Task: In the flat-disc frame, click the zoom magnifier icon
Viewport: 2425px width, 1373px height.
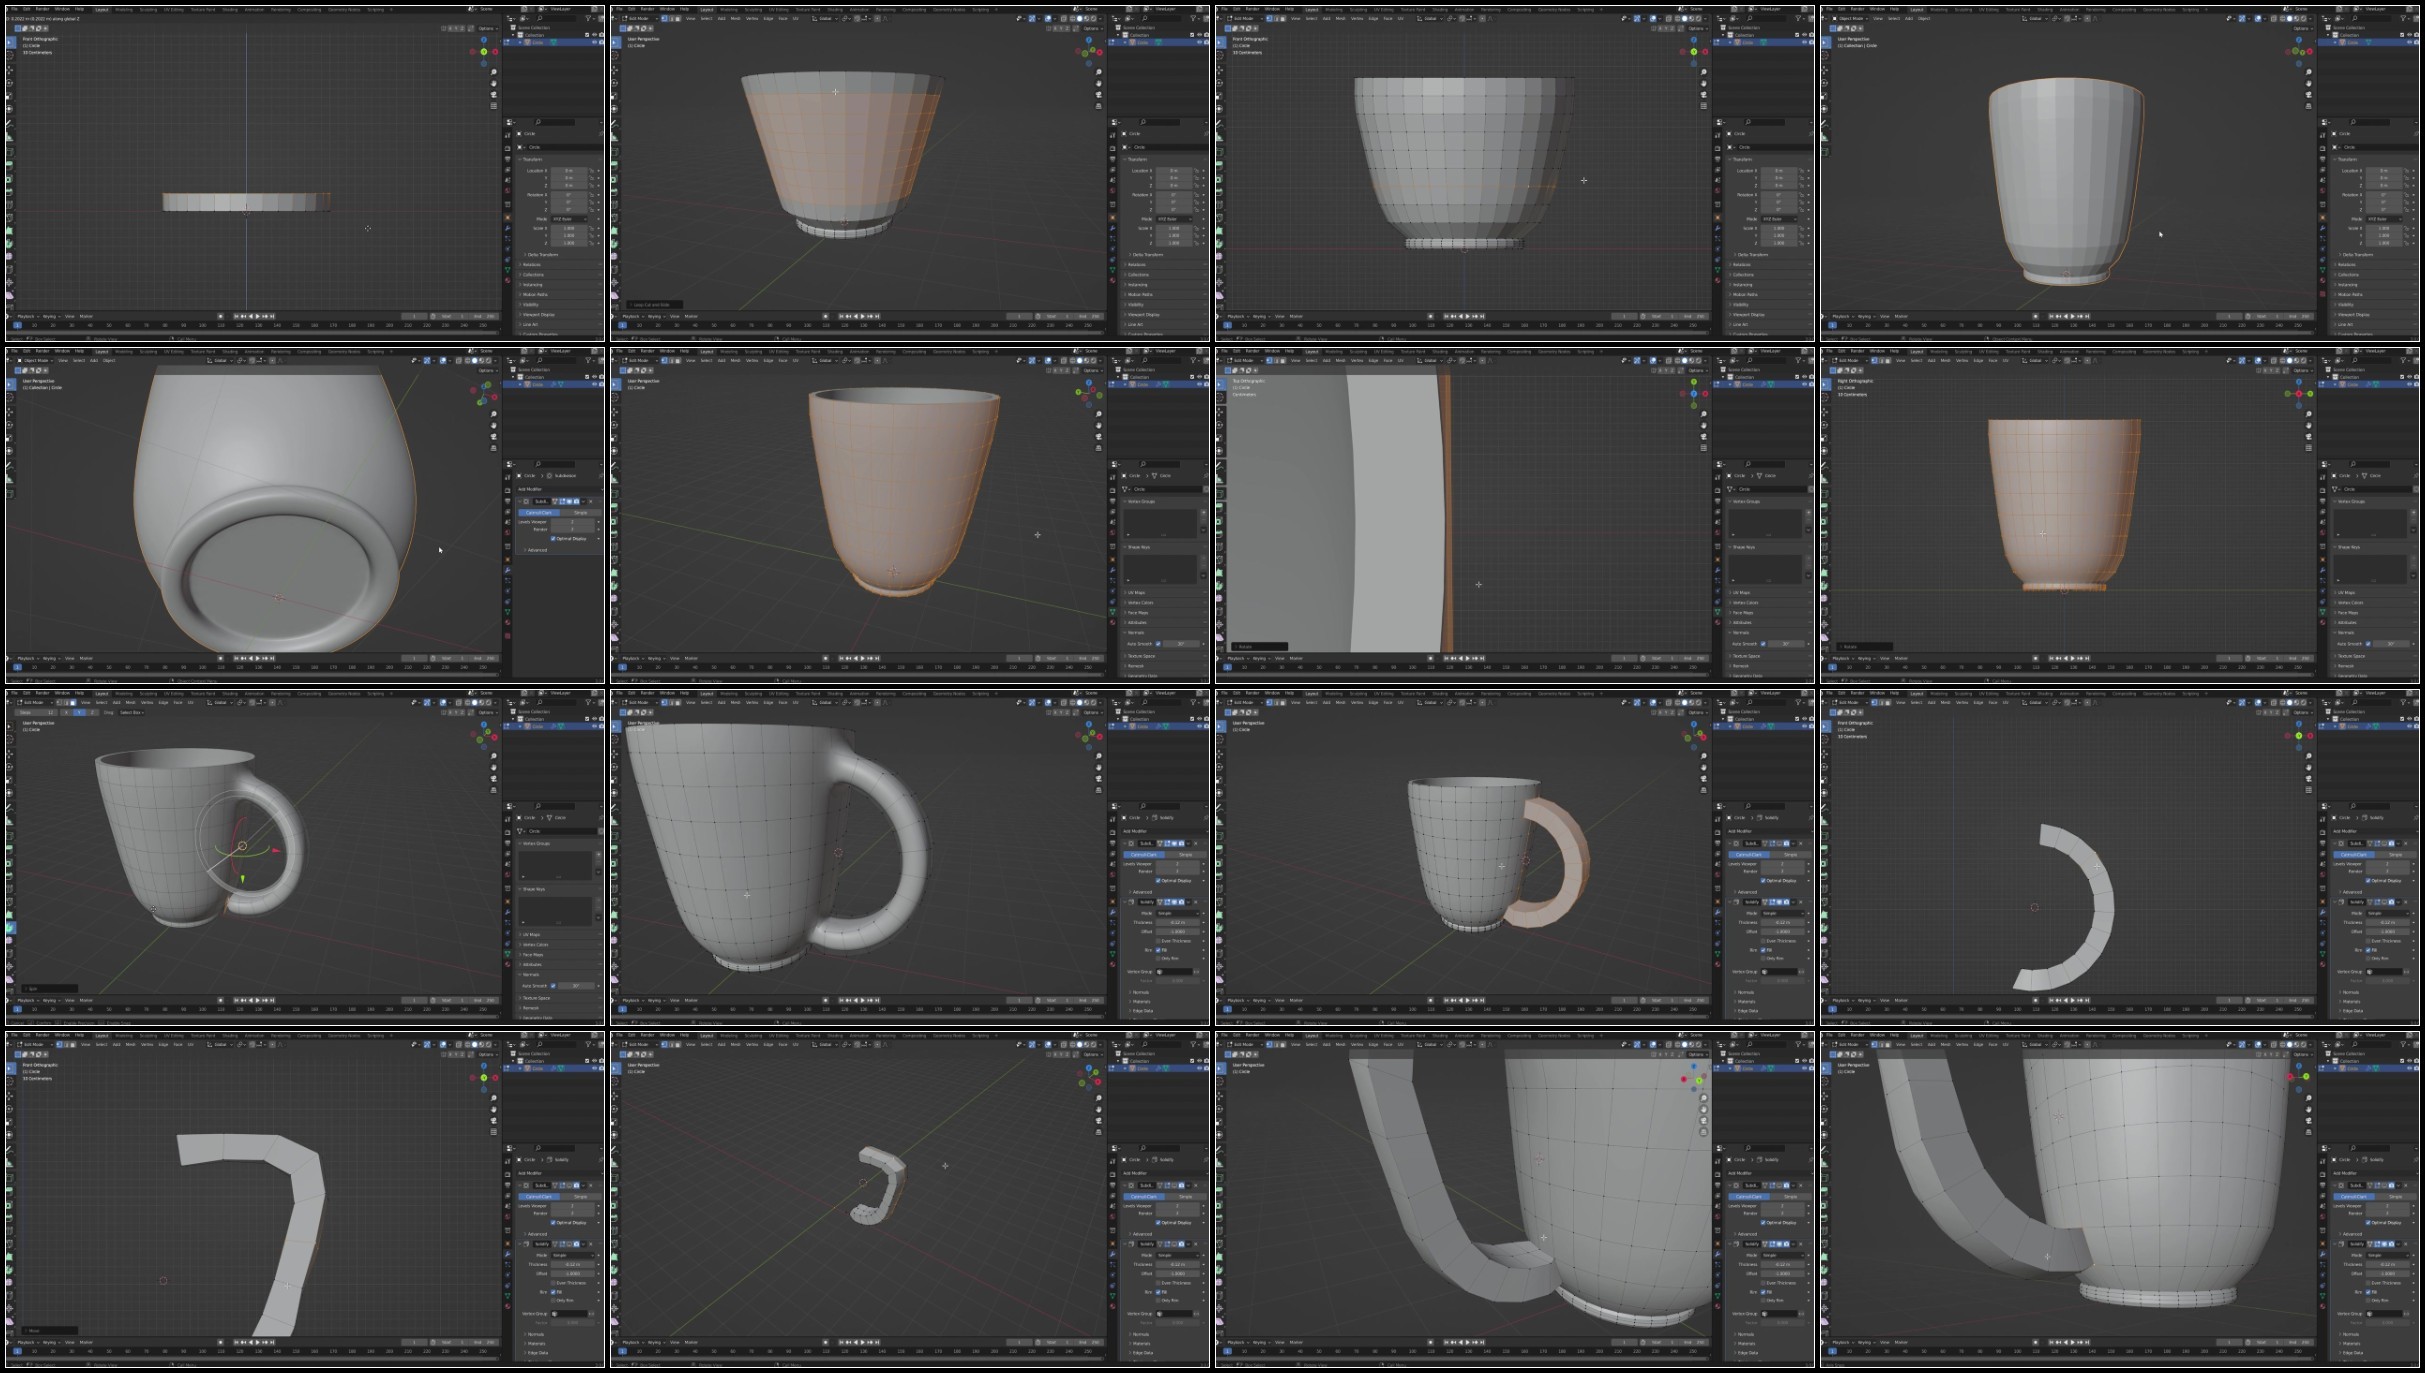Action: [494, 72]
